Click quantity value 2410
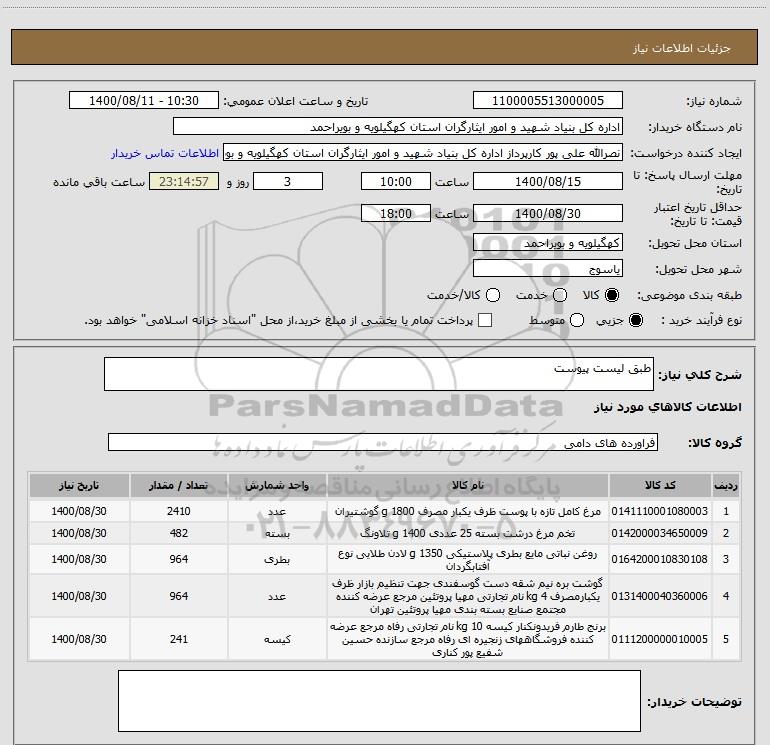Viewport: 770px width, 745px height. [x=179, y=511]
